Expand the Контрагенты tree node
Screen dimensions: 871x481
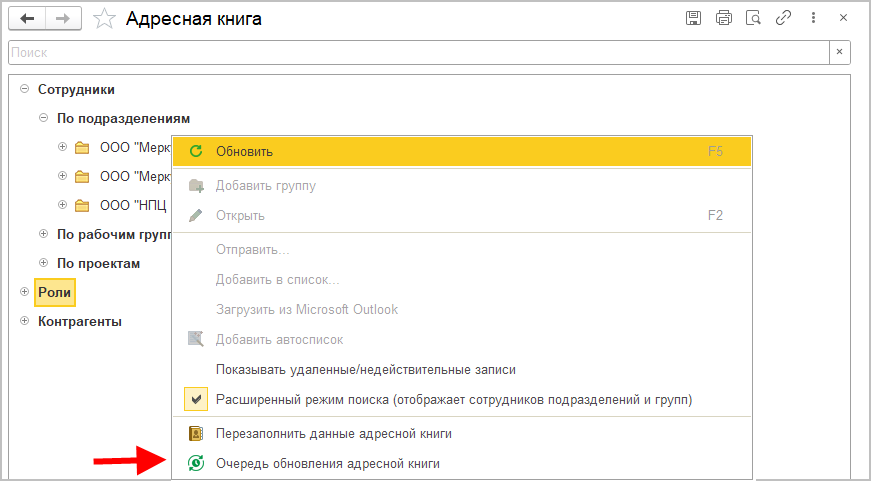pos(24,321)
